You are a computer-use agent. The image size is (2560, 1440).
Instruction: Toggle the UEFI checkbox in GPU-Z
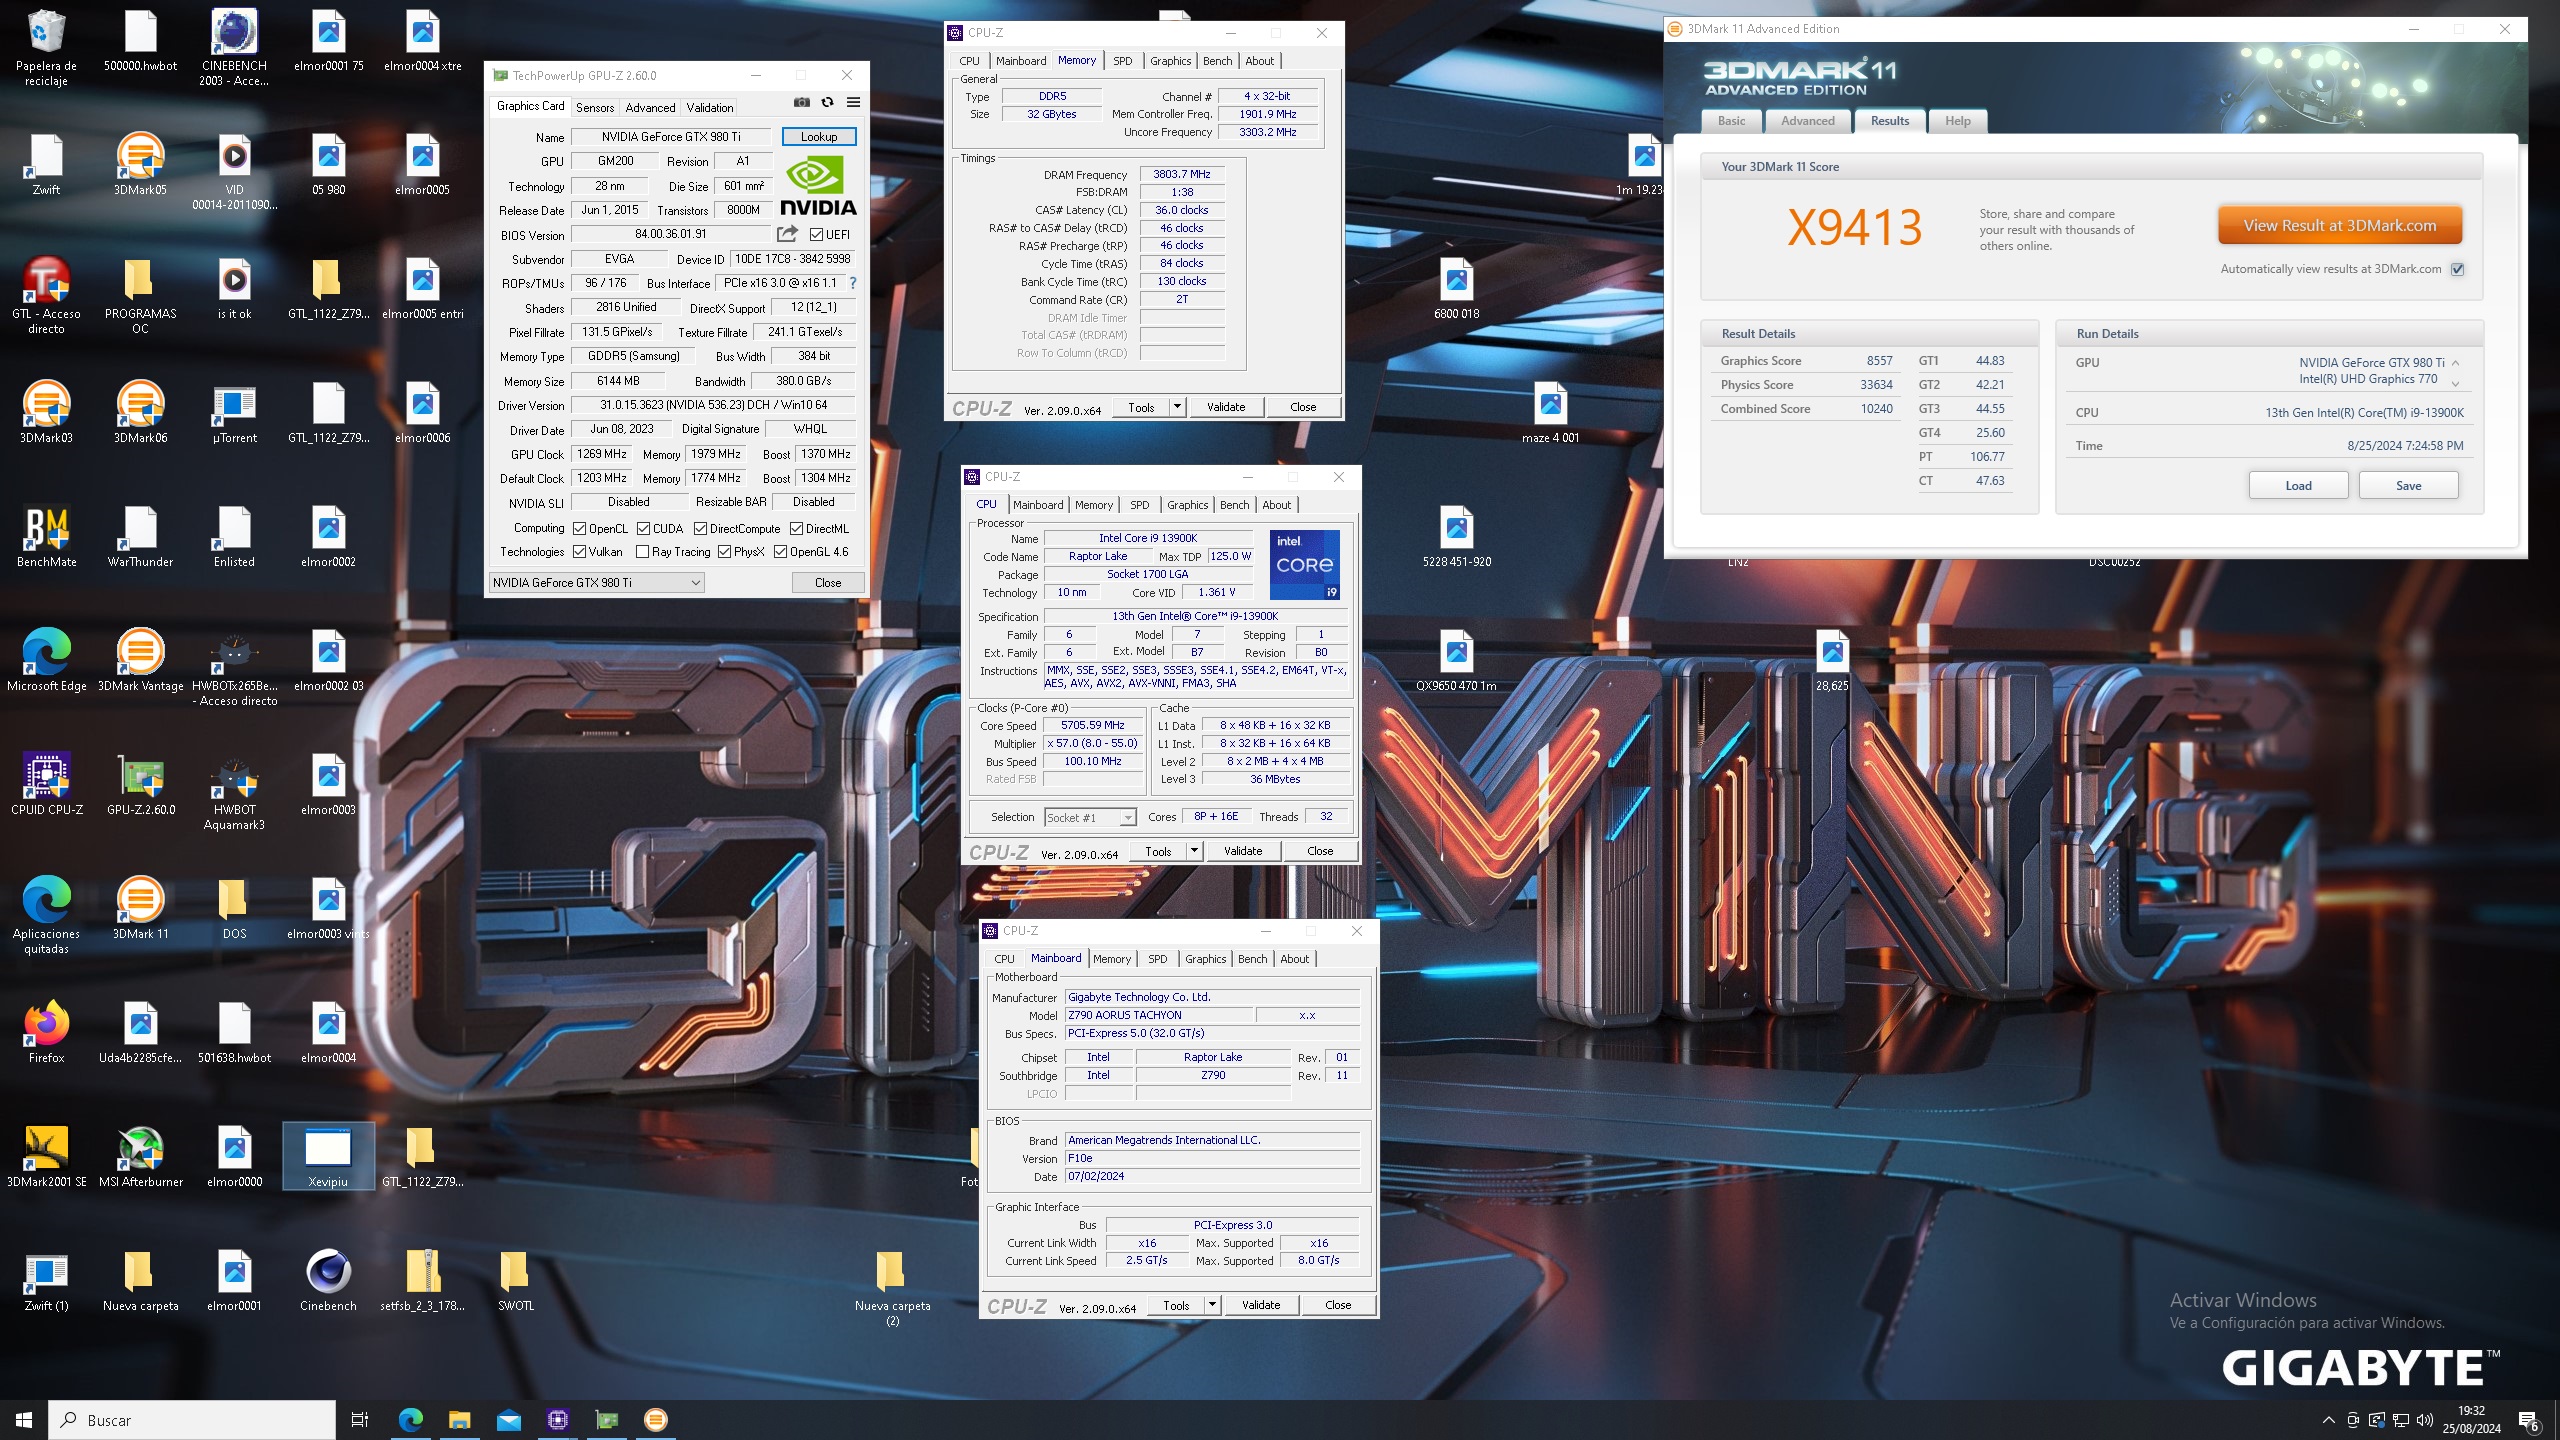[x=816, y=235]
